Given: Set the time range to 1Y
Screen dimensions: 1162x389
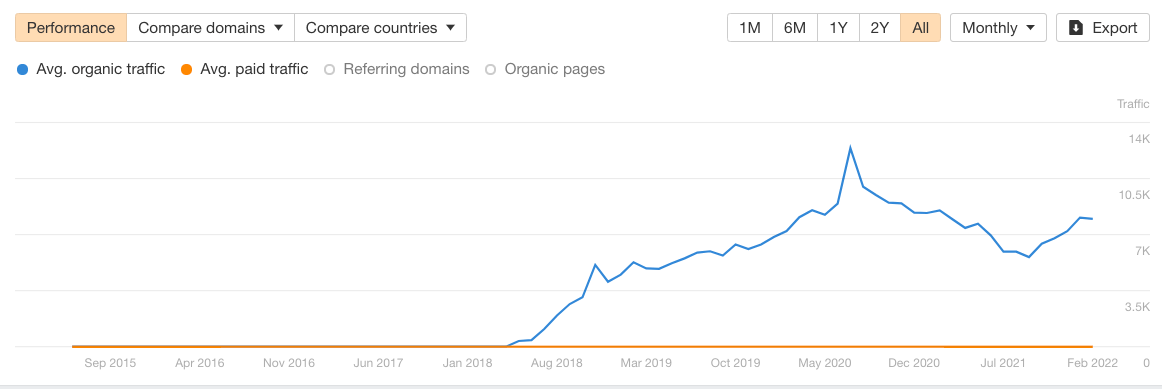Looking at the screenshot, I should tap(838, 28).
